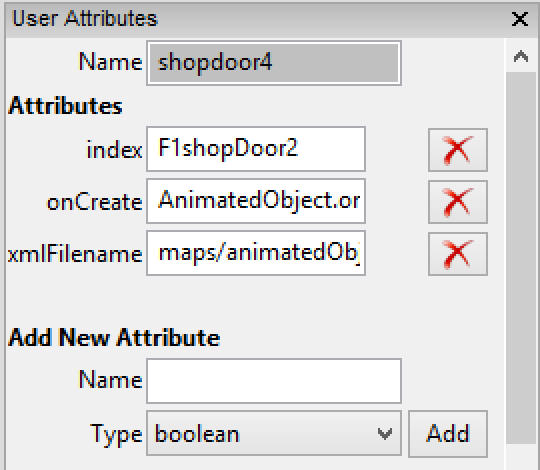Viewport: 540px width, 470px height.
Task: Select the shopdoor4 Name field
Action: 274,63
